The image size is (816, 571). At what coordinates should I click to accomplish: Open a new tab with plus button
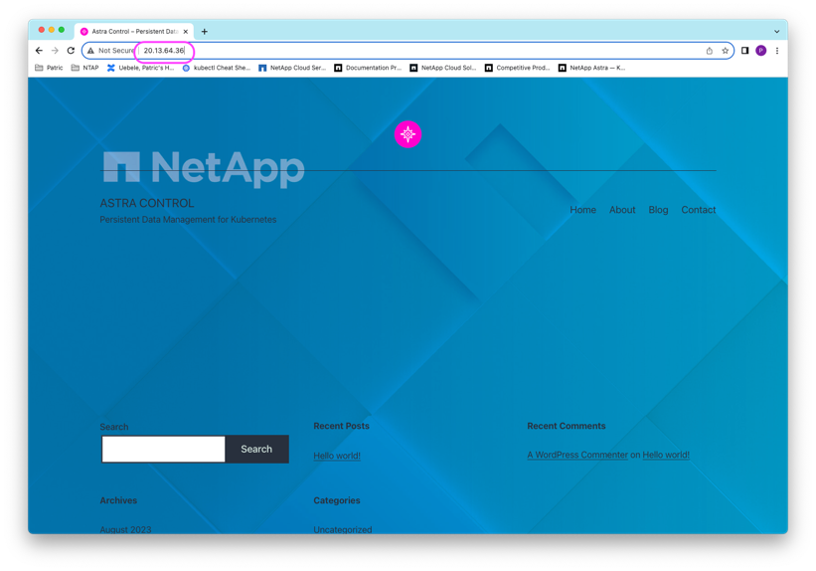205,32
